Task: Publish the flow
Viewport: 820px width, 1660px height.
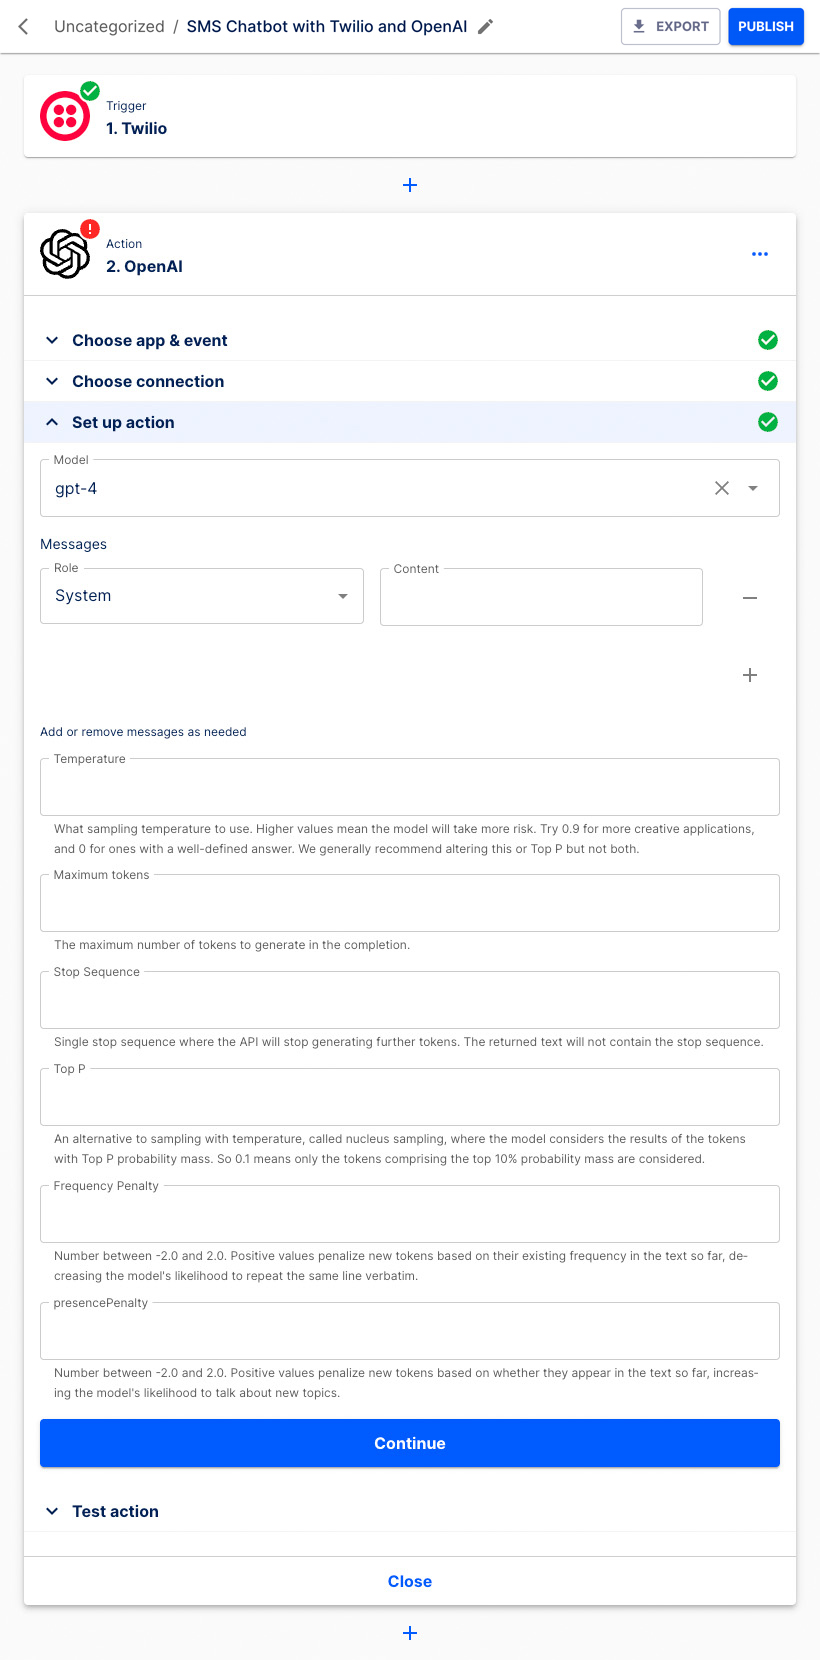Action: pyautogui.click(x=766, y=26)
